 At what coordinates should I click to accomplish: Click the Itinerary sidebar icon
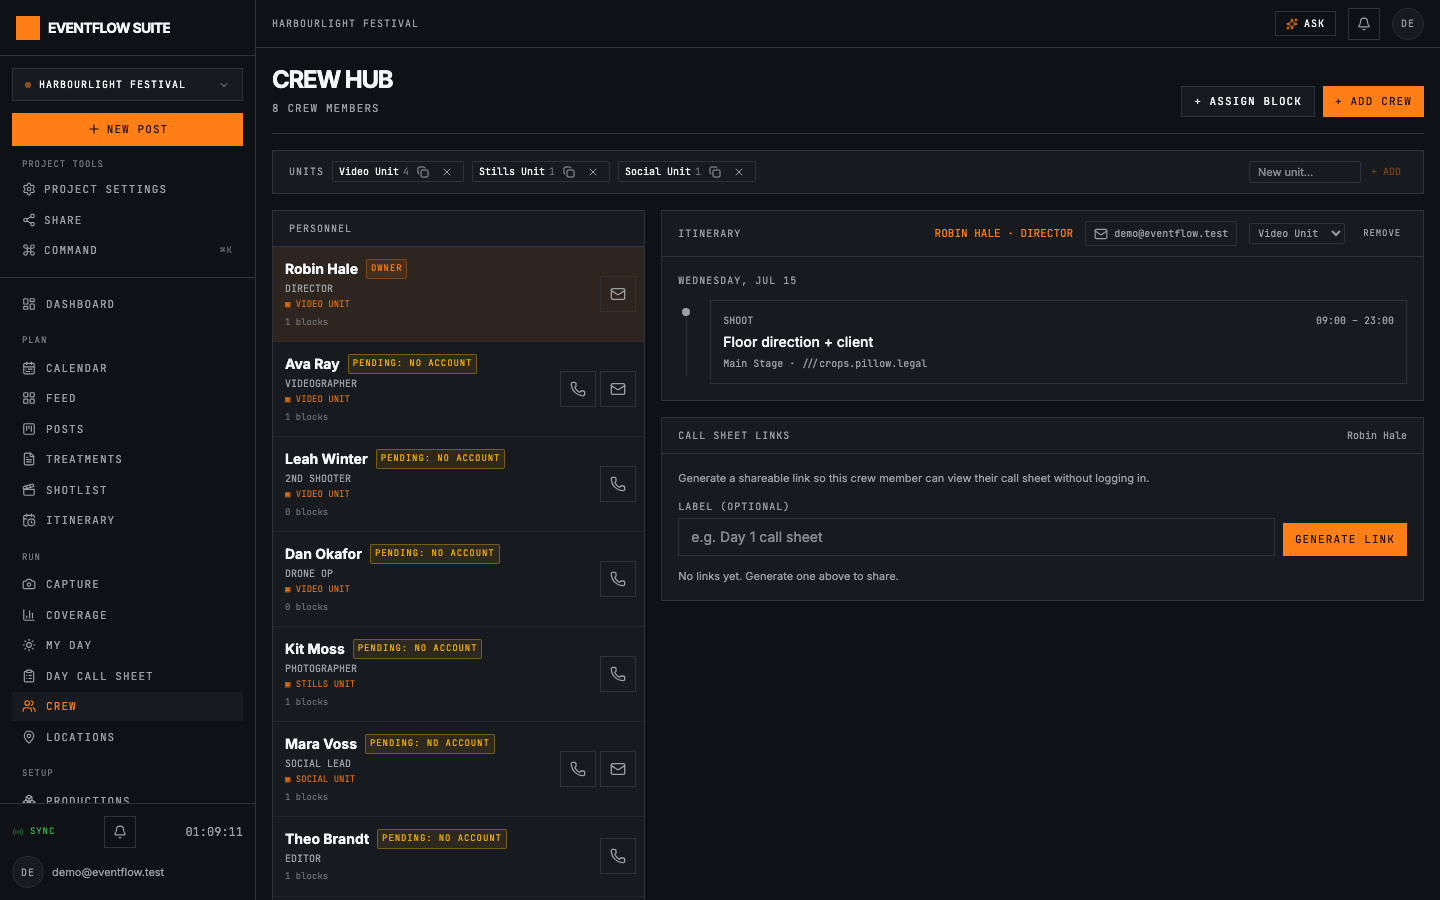click(29, 520)
